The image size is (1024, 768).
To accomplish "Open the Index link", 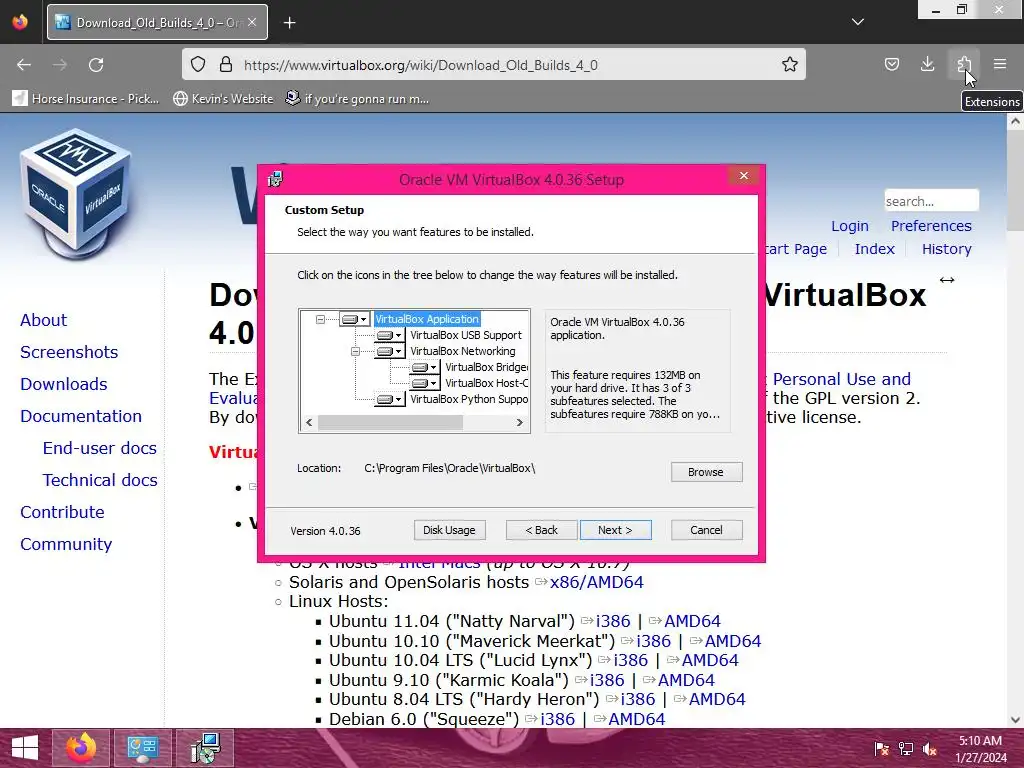I will [874, 249].
